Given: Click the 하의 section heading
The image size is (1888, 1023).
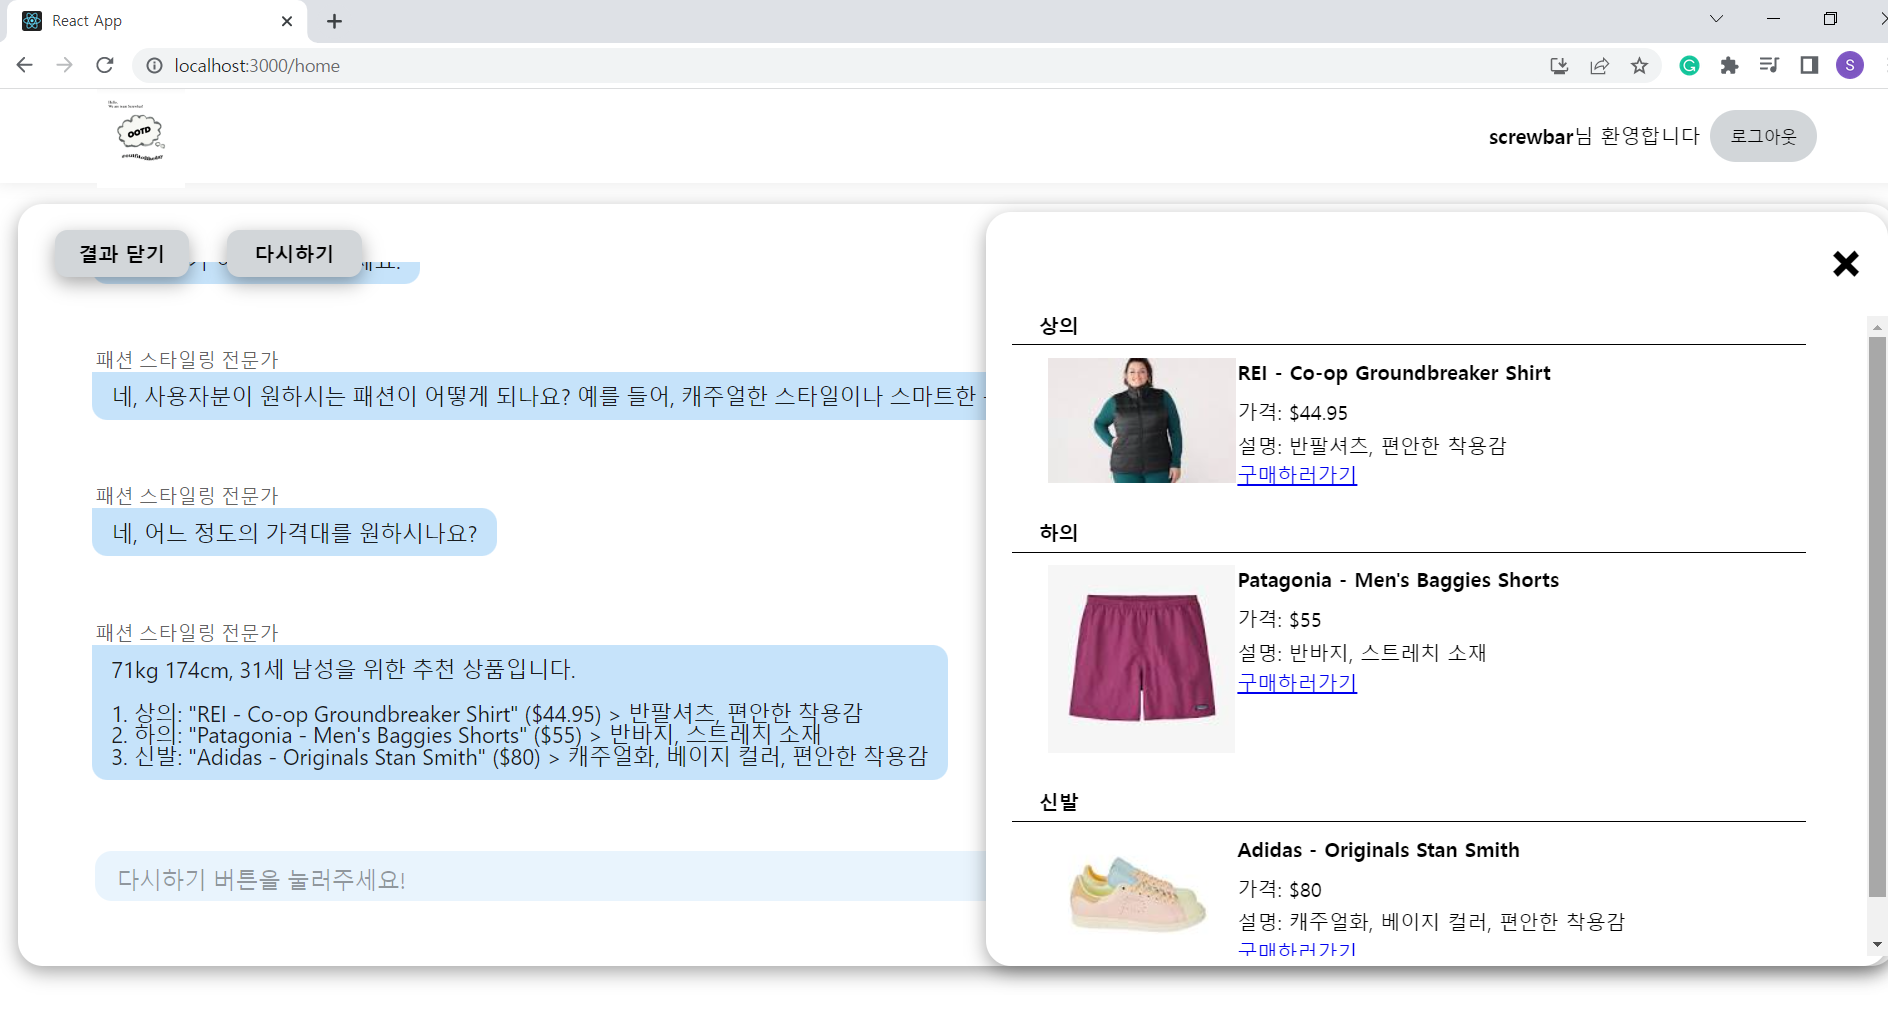Looking at the screenshot, I should (x=1059, y=533).
